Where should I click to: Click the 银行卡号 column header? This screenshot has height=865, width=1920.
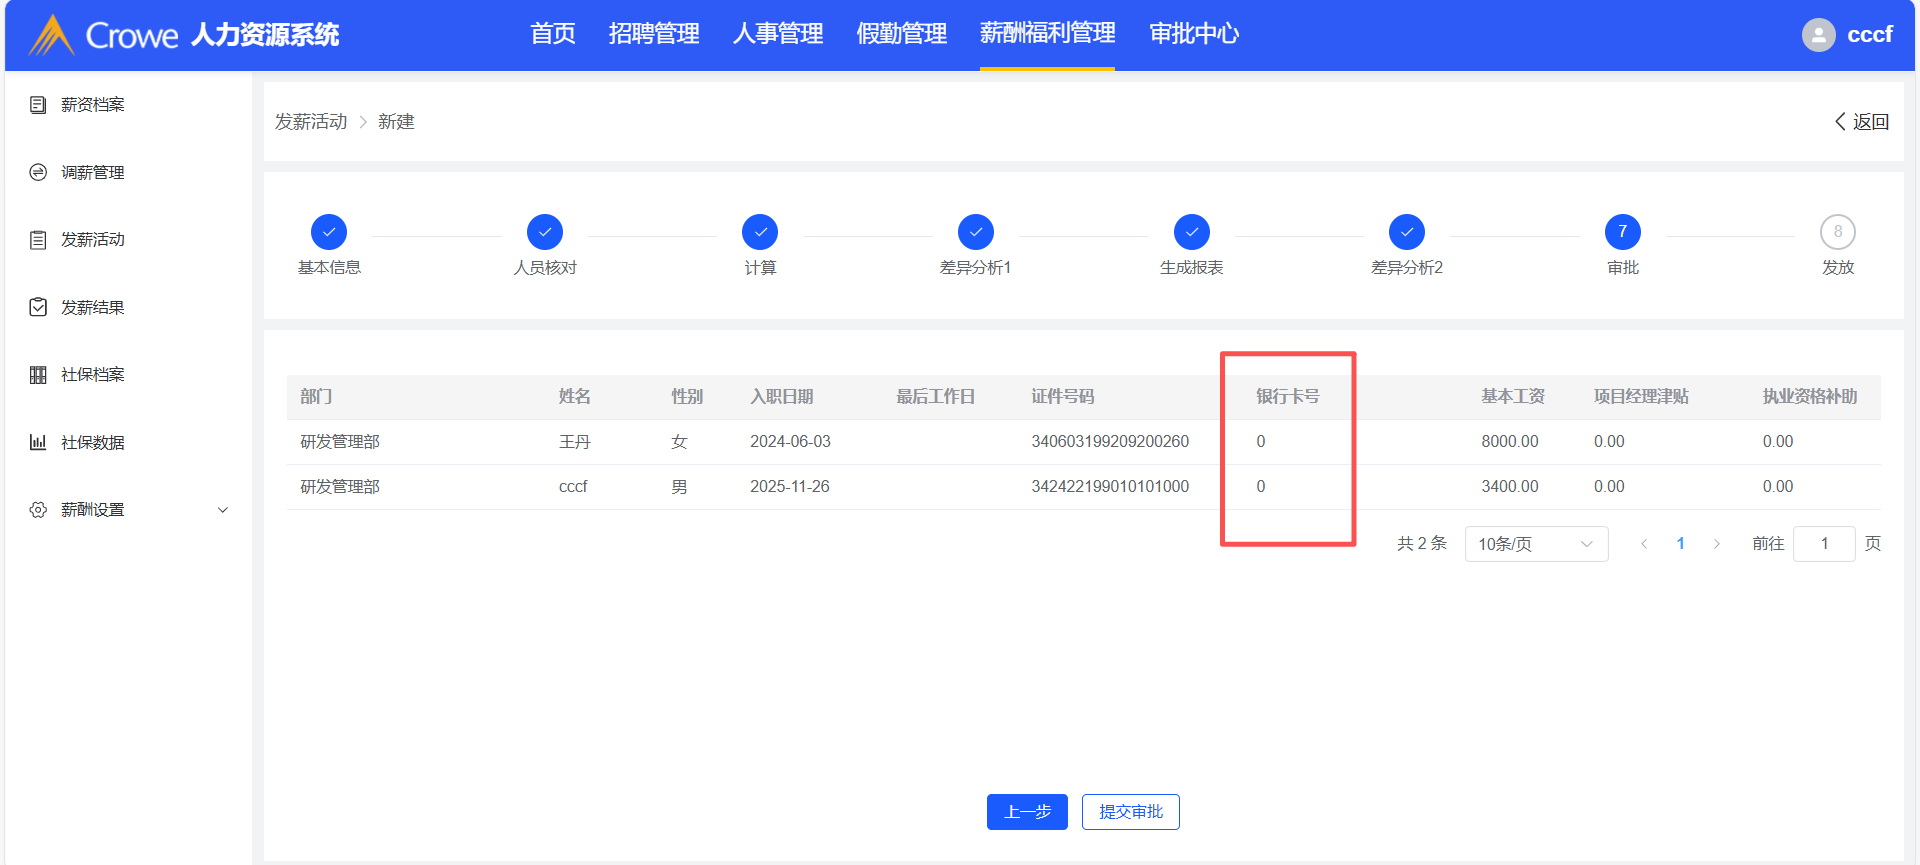(1288, 397)
